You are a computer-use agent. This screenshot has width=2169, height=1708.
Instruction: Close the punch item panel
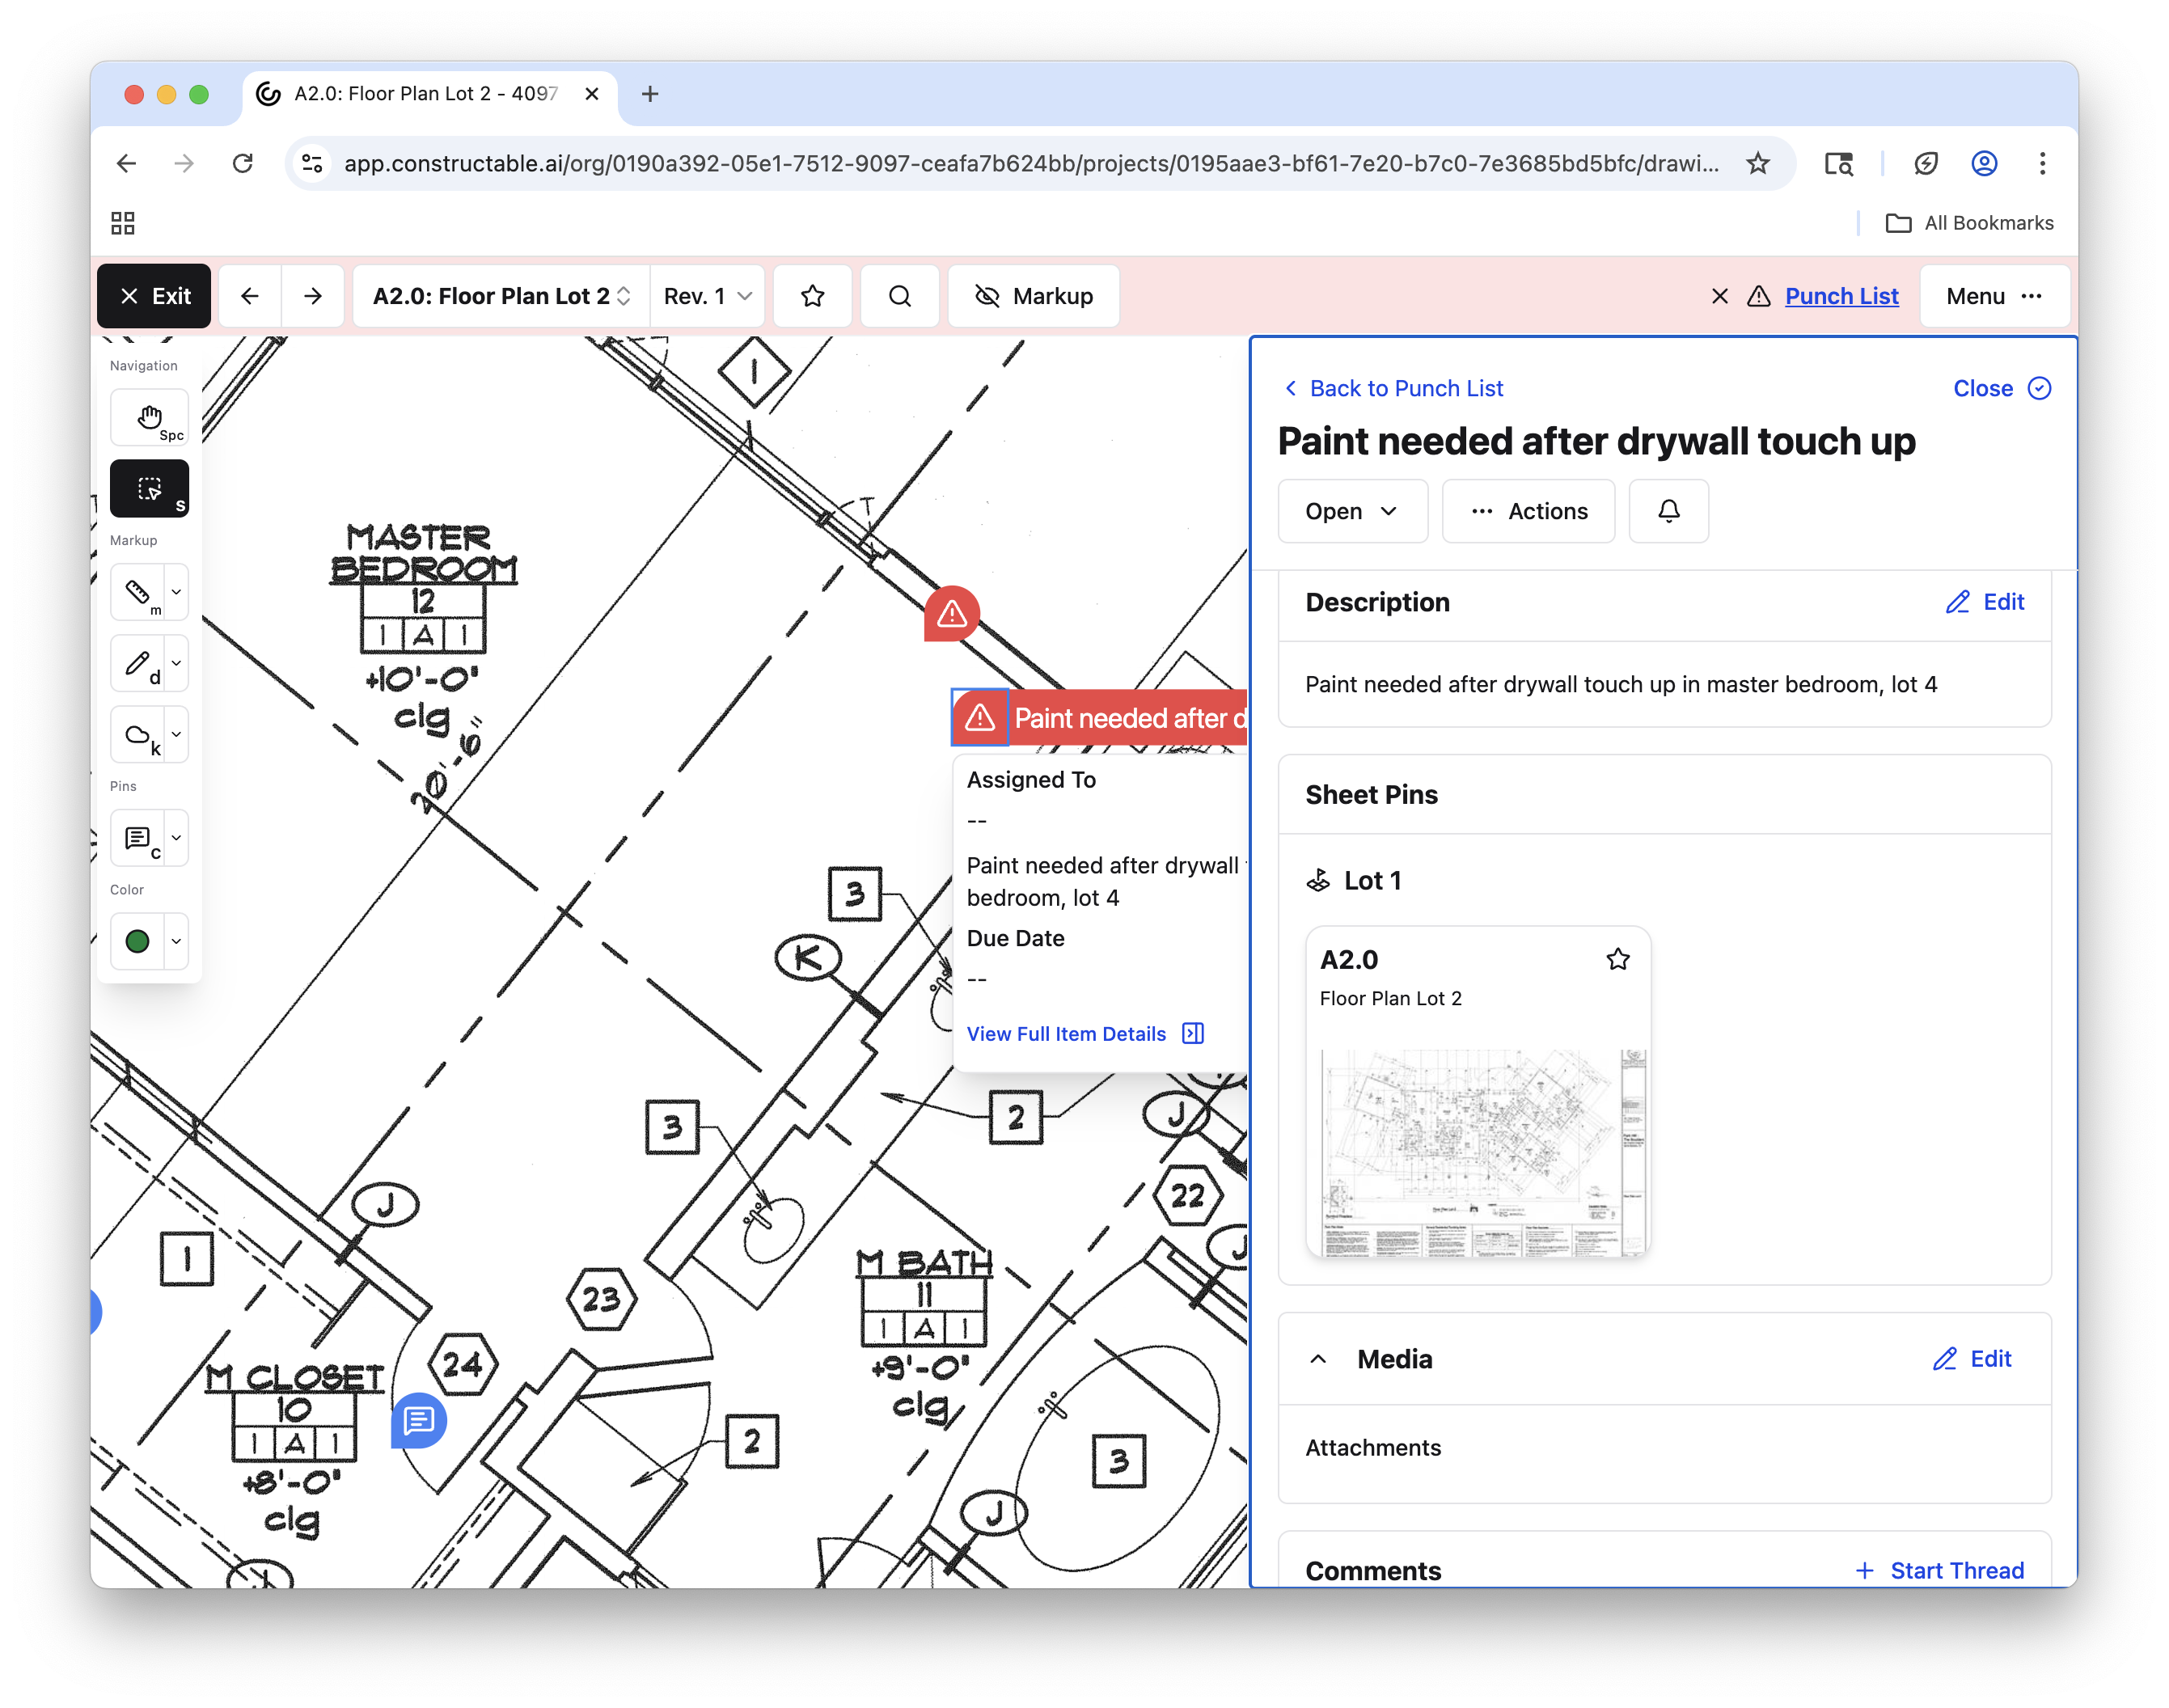point(2002,388)
